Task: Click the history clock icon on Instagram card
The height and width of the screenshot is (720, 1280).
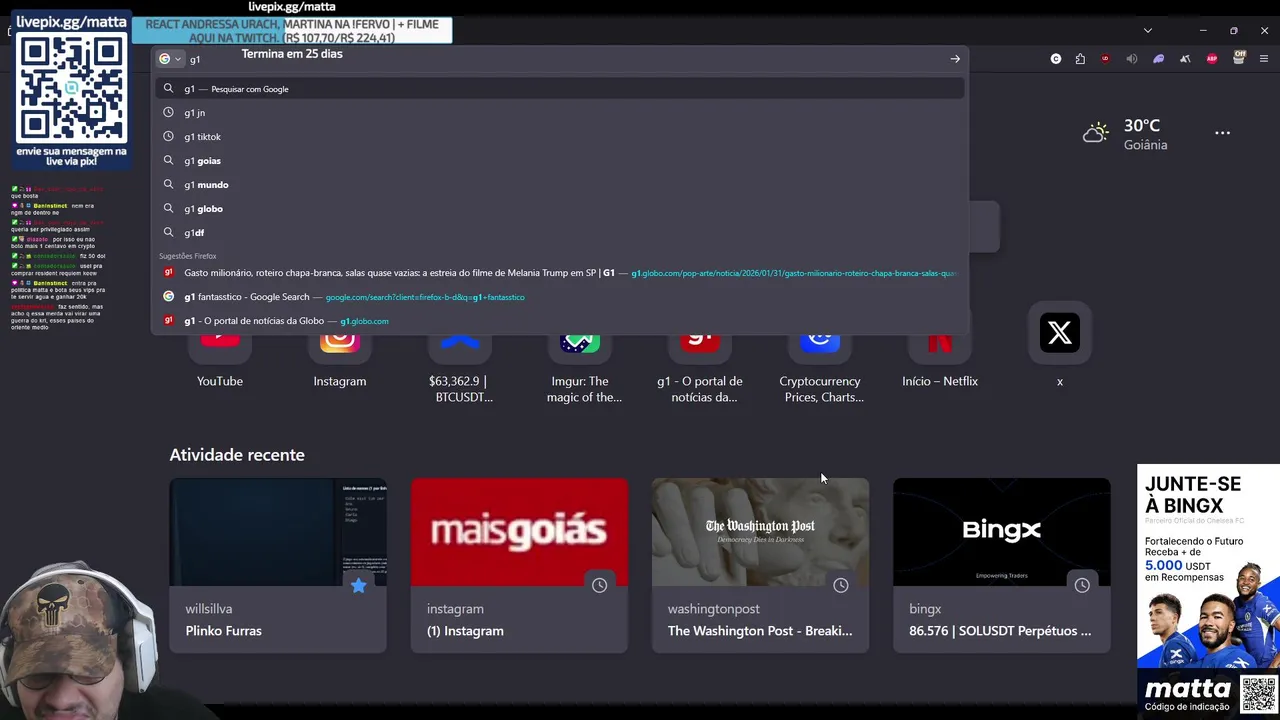Action: coord(599,586)
